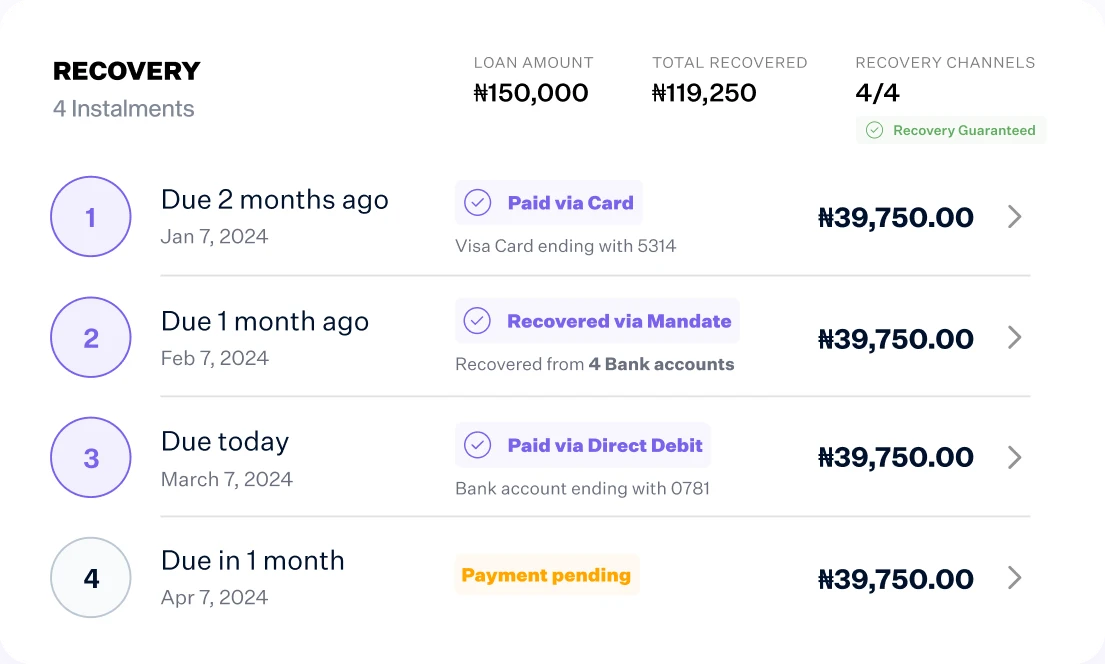
Task: Click the checkmark icon beside Paid via Direct Debit
Action: [478, 445]
